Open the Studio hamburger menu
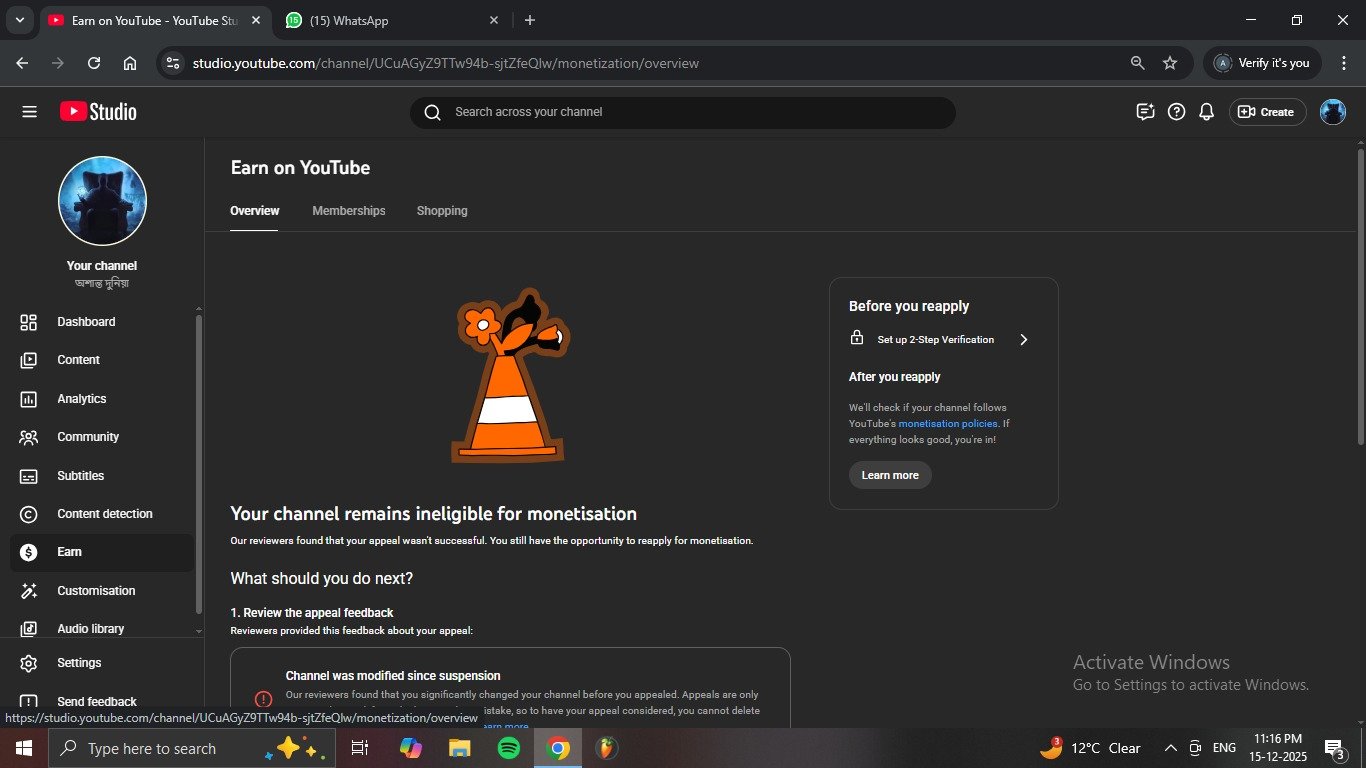This screenshot has height=768, width=1366. (29, 112)
